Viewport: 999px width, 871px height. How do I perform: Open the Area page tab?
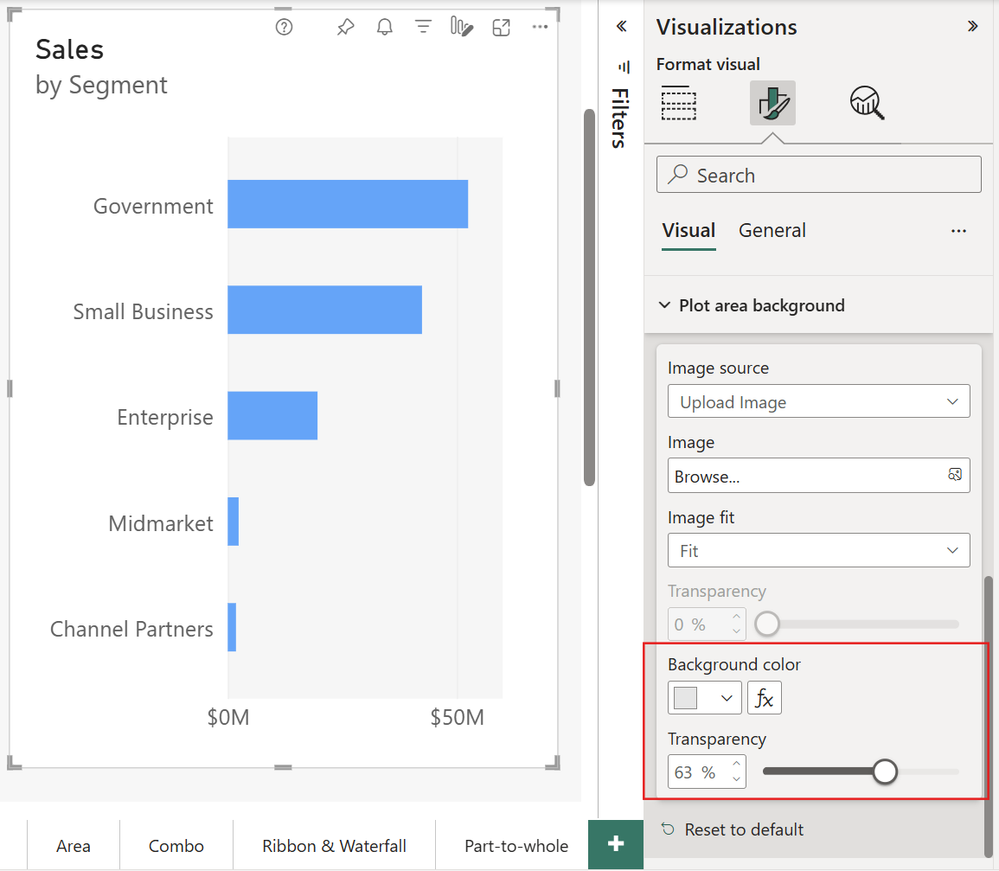pos(73,846)
